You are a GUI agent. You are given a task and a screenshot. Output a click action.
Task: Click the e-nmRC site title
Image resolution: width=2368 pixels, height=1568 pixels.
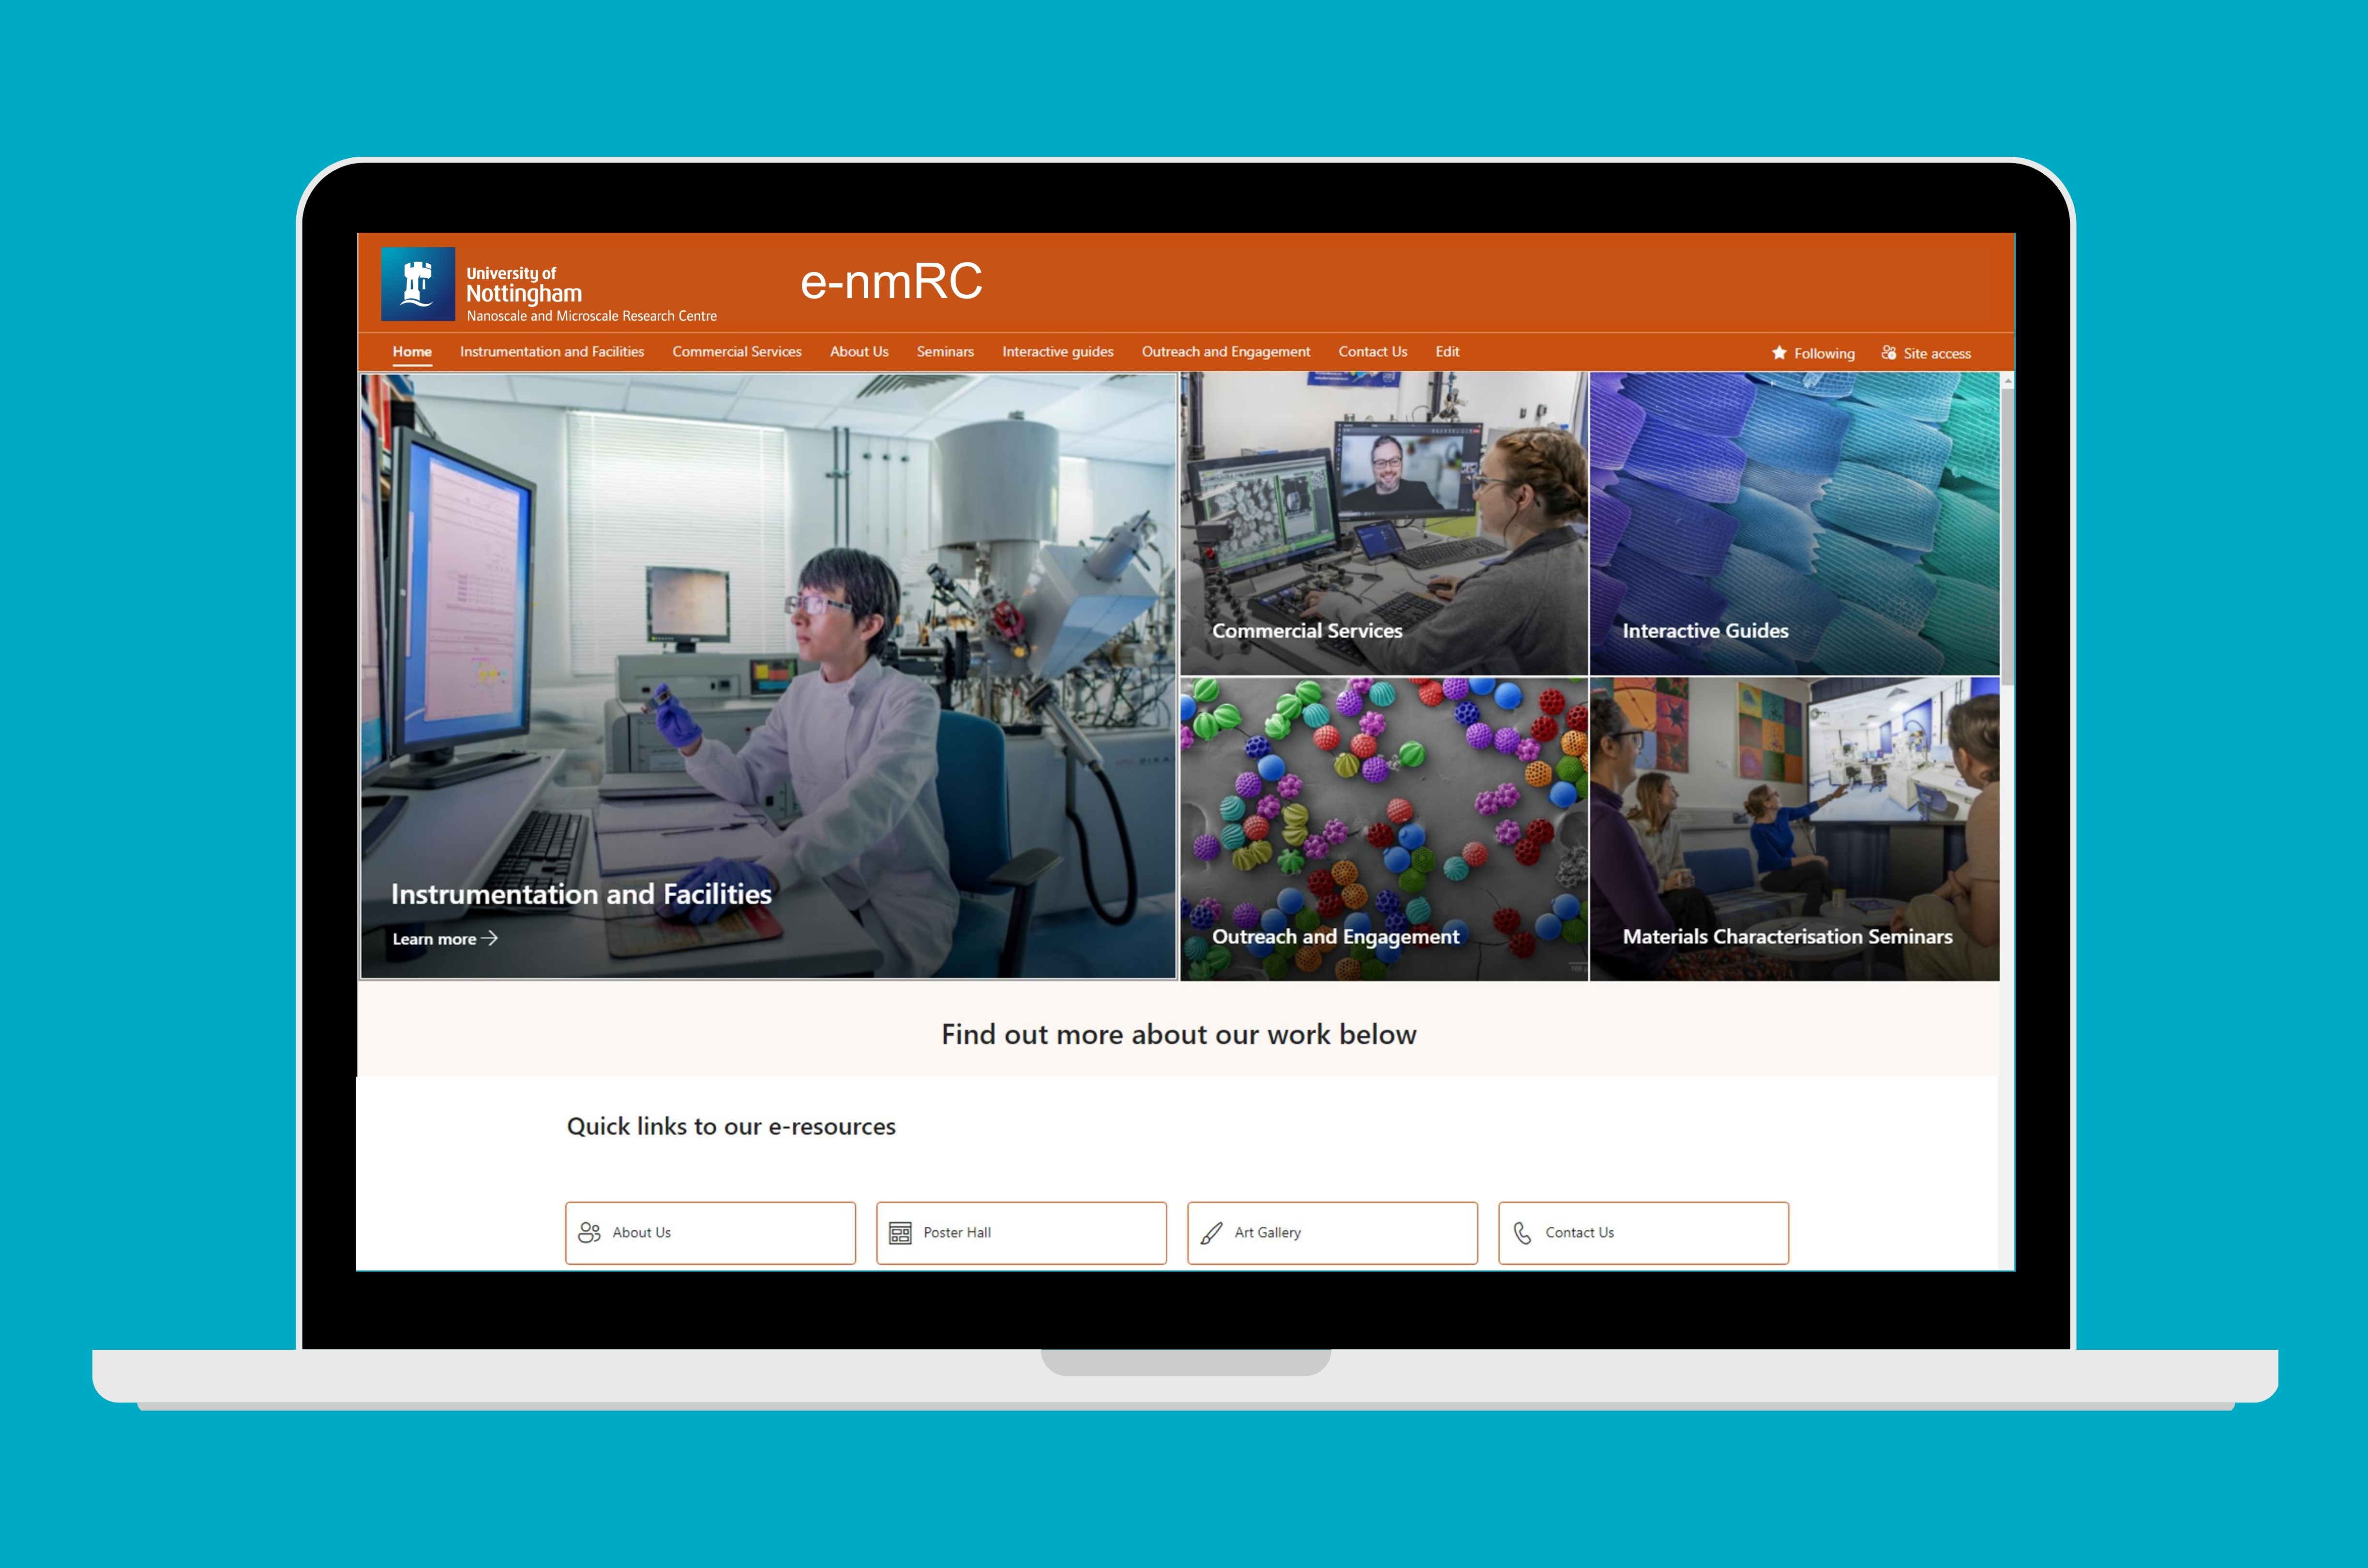(x=891, y=281)
